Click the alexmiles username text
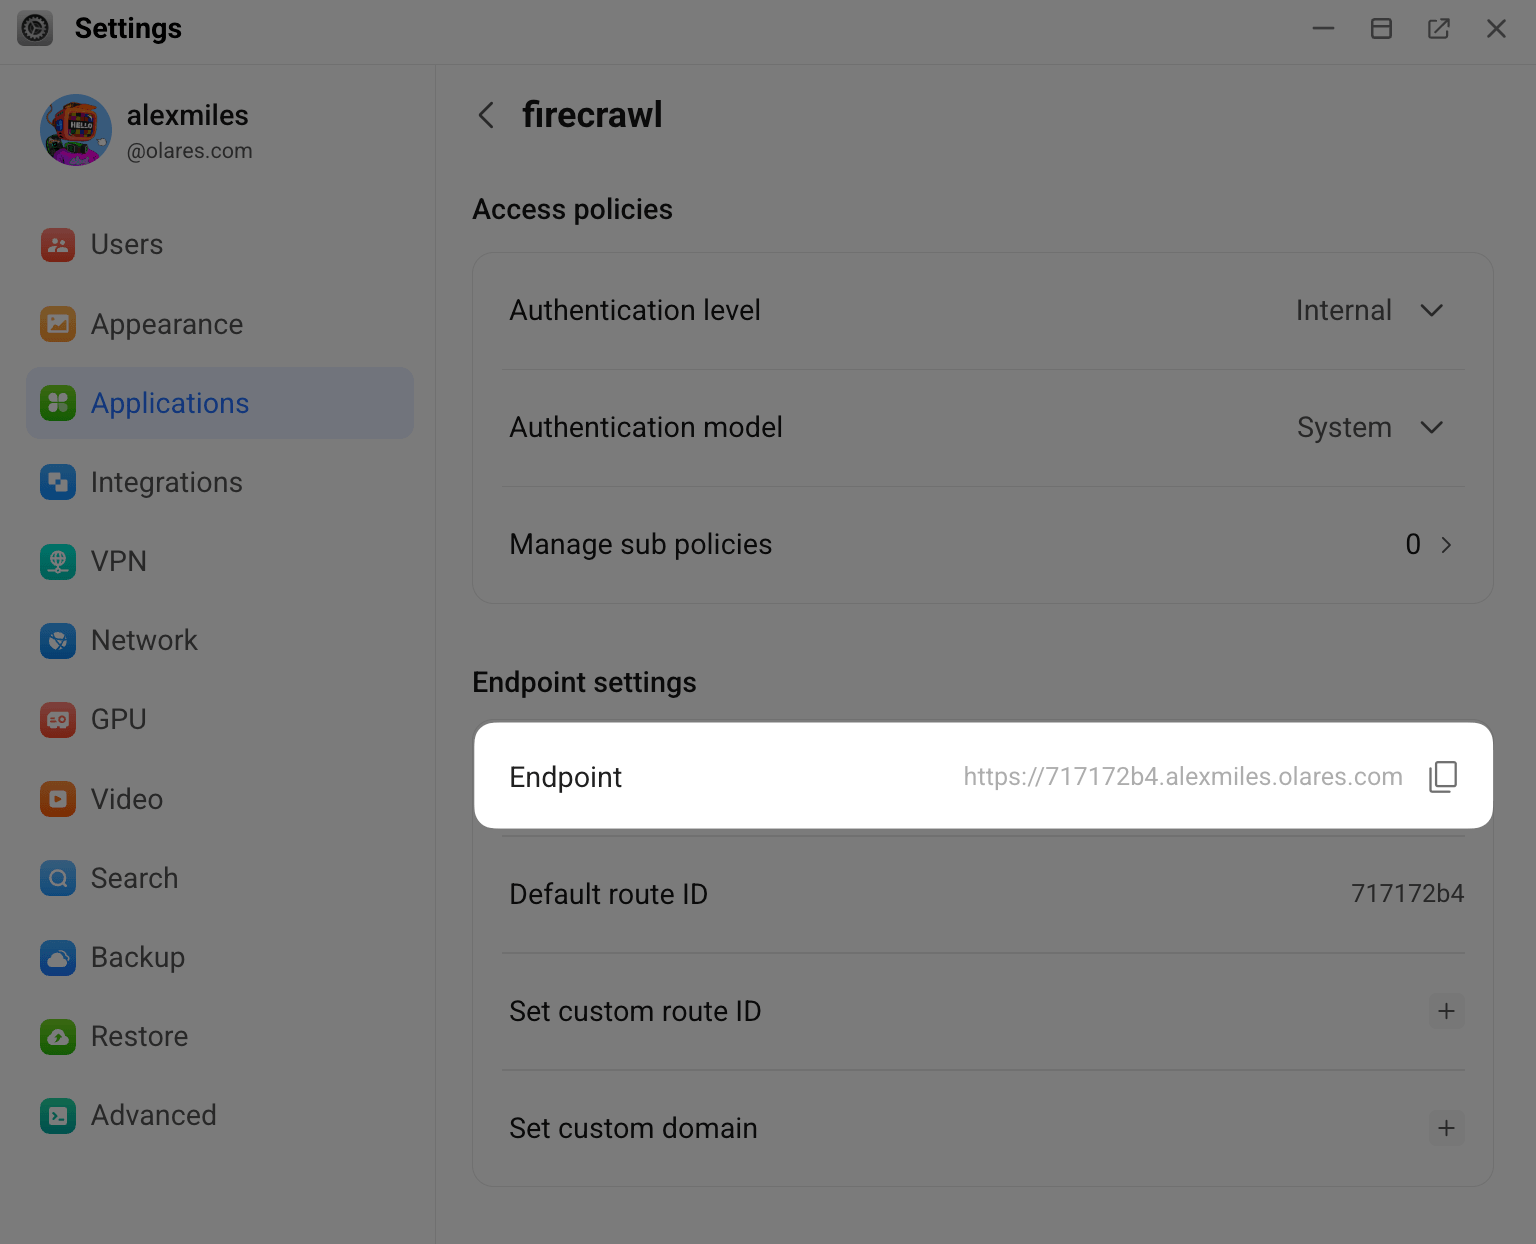Image resolution: width=1536 pixels, height=1244 pixels. click(x=187, y=115)
